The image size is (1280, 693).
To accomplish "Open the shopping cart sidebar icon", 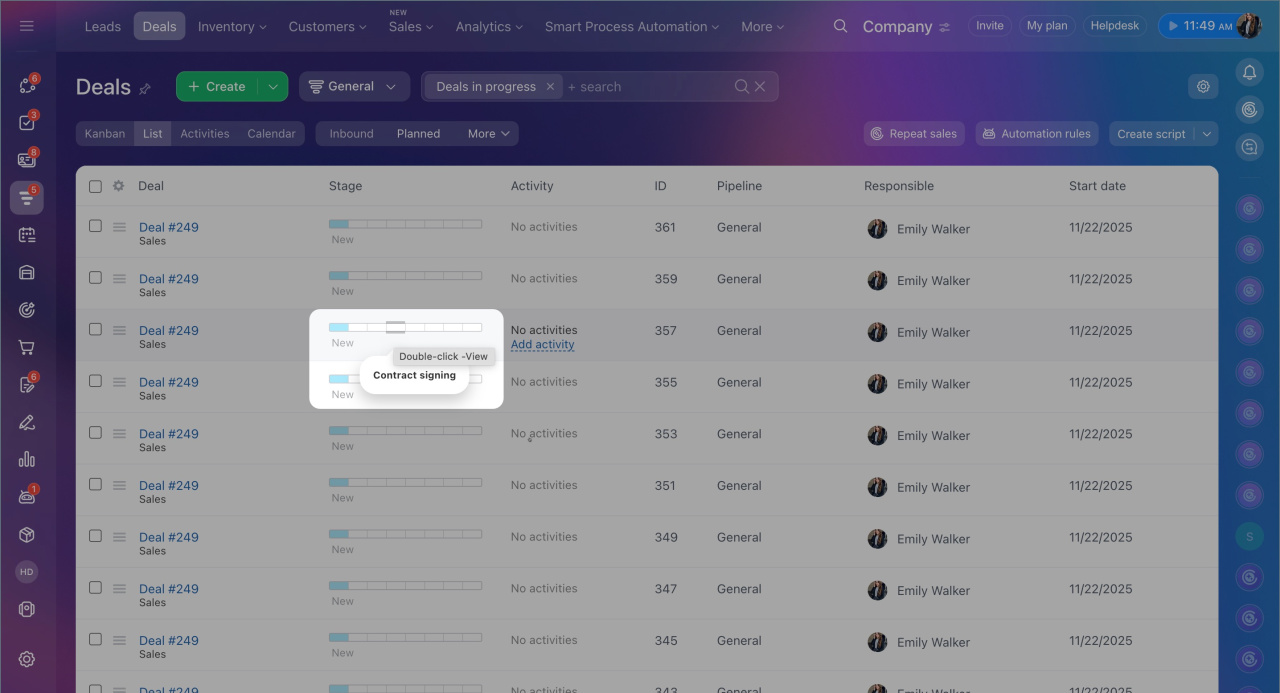I will pos(27,348).
